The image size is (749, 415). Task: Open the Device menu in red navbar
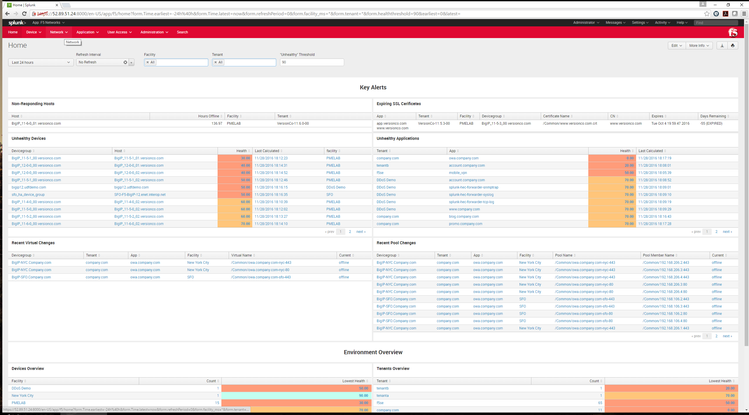pos(33,32)
